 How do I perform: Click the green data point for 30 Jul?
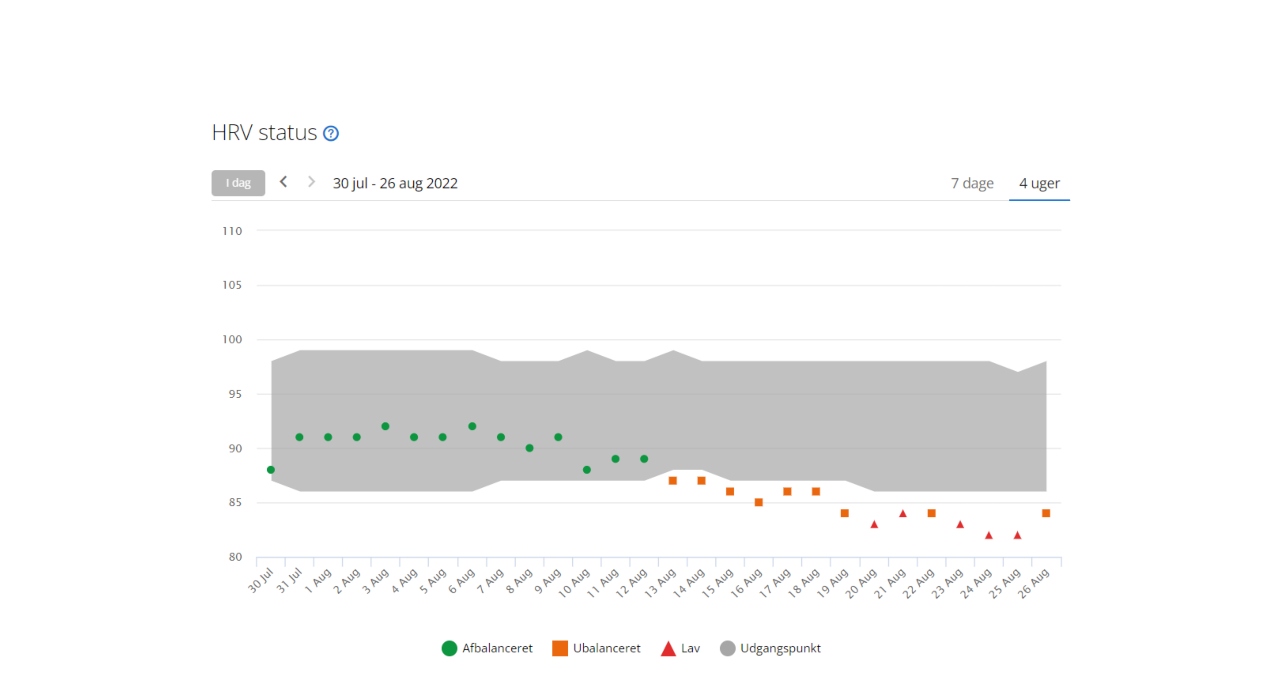click(271, 470)
